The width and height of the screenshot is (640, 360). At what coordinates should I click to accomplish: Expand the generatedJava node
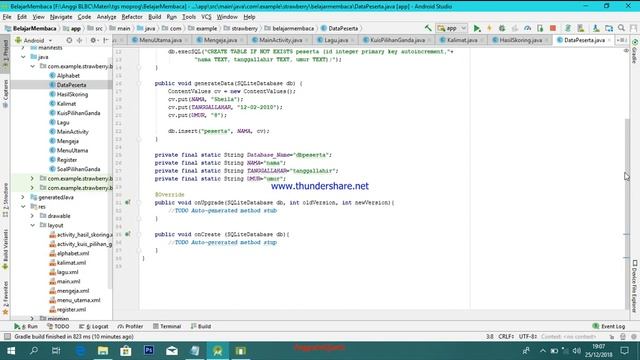(23, 197)
